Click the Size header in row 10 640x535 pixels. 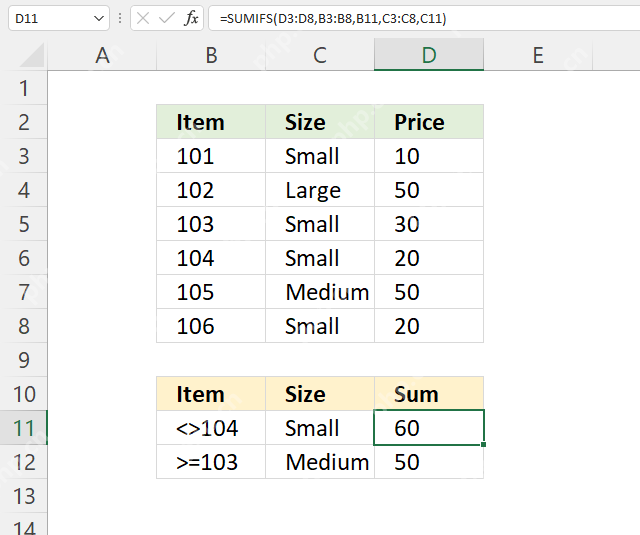320,394
